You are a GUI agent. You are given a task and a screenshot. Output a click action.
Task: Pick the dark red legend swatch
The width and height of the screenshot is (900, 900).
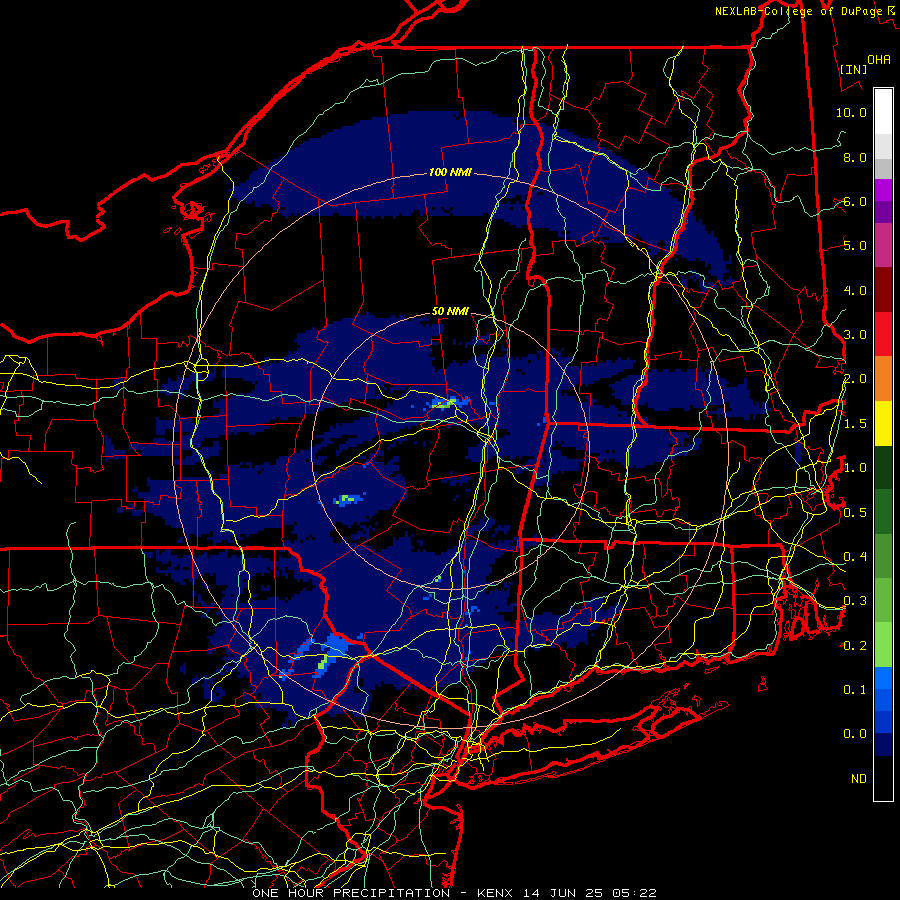pyautogui.click(x=883, y=290)
